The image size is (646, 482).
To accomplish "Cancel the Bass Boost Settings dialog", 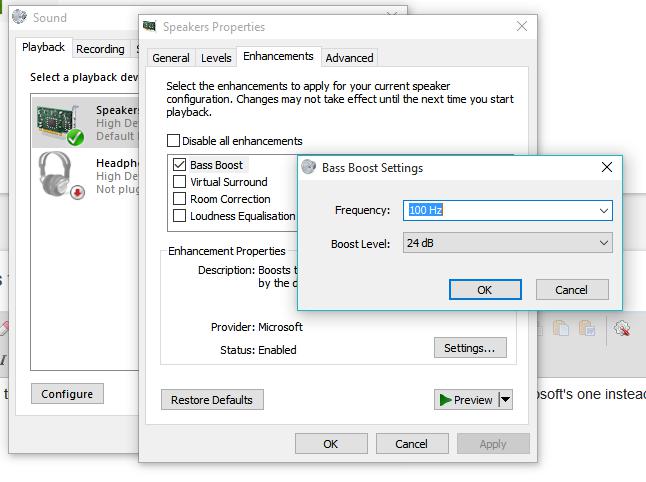I will tap(572, 290).
